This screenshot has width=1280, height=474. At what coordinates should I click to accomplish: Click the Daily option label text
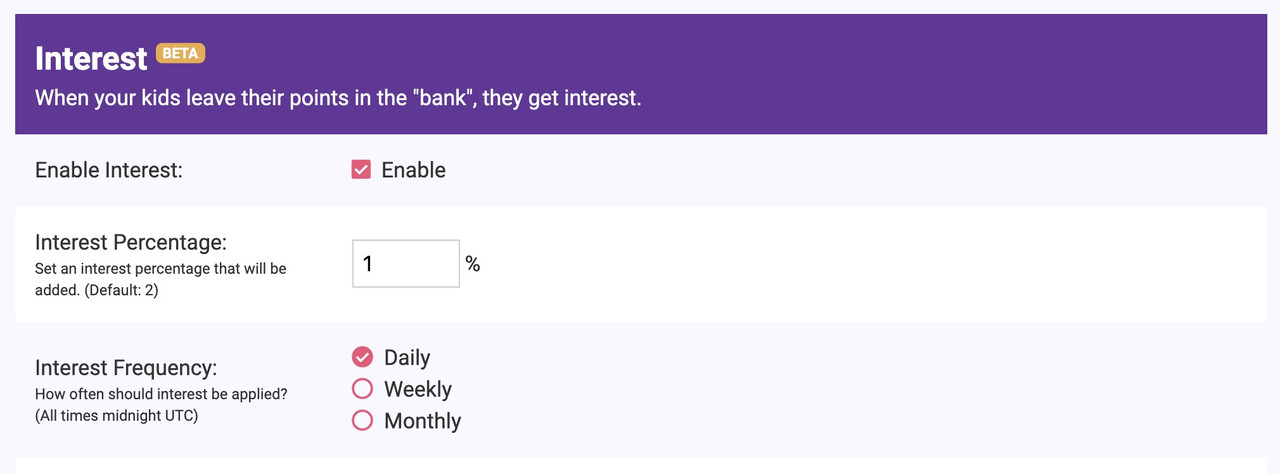point(407,358)
